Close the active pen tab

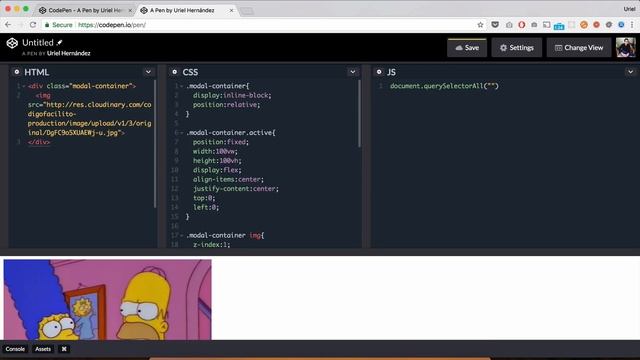(x=231, y=10)
